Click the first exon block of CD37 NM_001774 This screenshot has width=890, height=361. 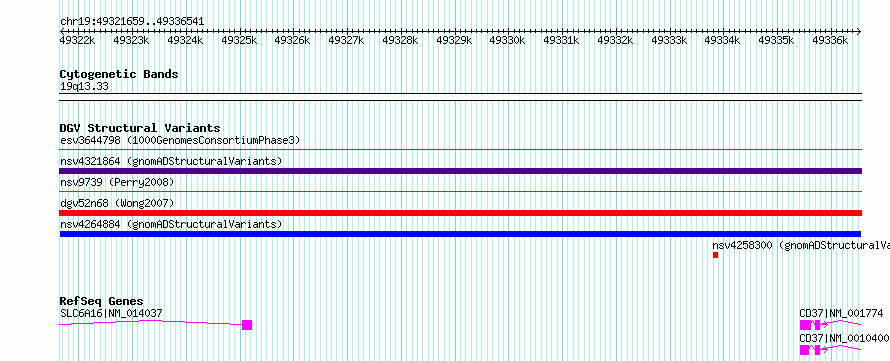pyautogui.click(x=805, y=325)
